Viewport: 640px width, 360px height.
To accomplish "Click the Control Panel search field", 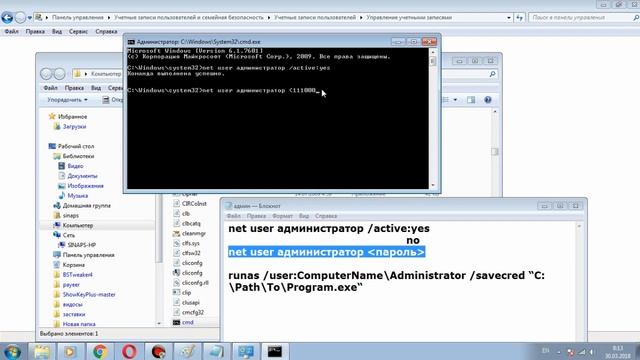I will (x=580, y=18).
